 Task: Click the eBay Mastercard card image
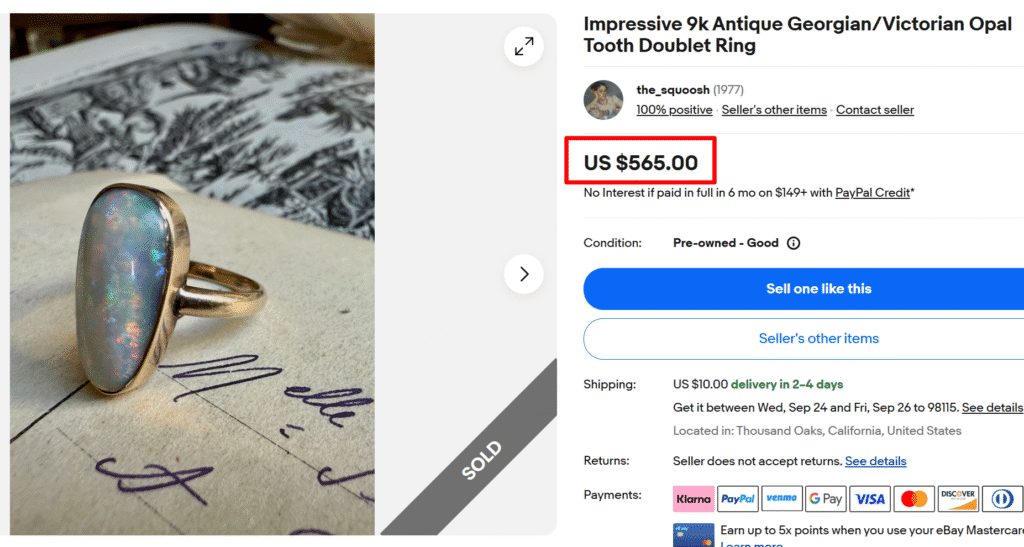693,535
